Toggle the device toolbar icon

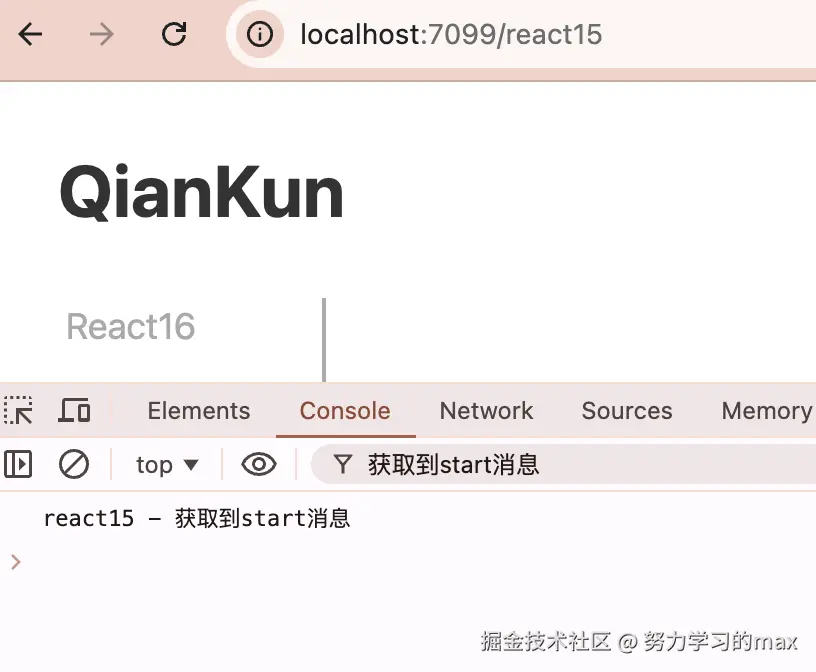click(x=74, y=411)
